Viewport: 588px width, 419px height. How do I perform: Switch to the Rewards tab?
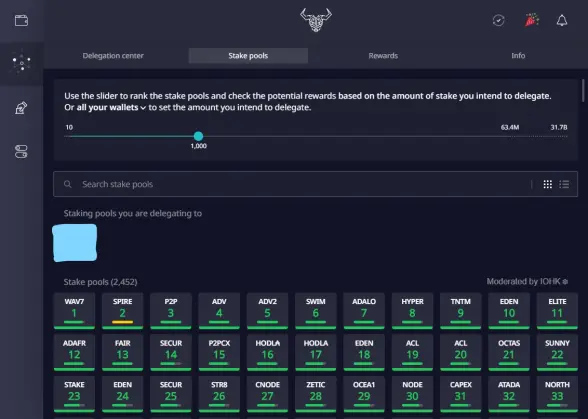pos(383,56)
